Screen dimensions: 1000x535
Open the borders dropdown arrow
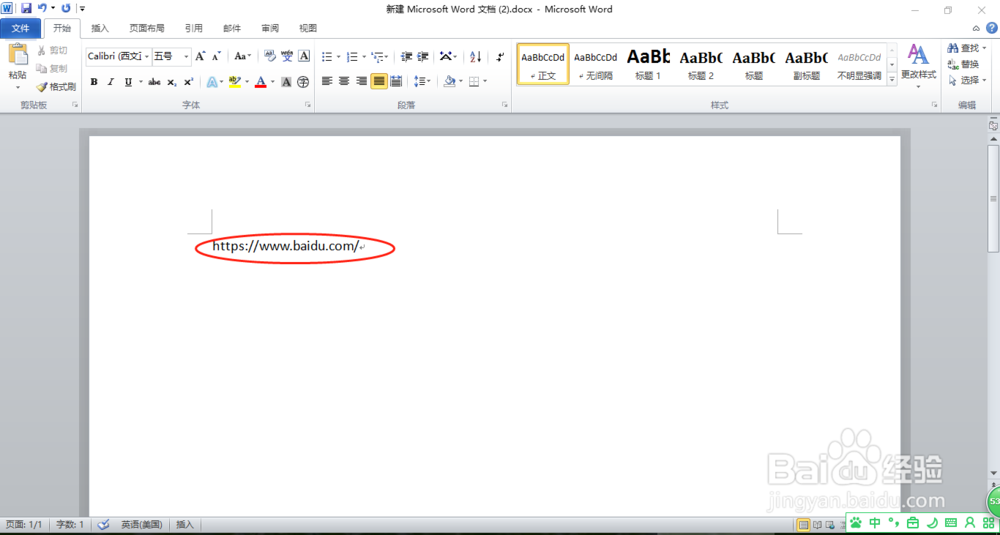(485, 81)
